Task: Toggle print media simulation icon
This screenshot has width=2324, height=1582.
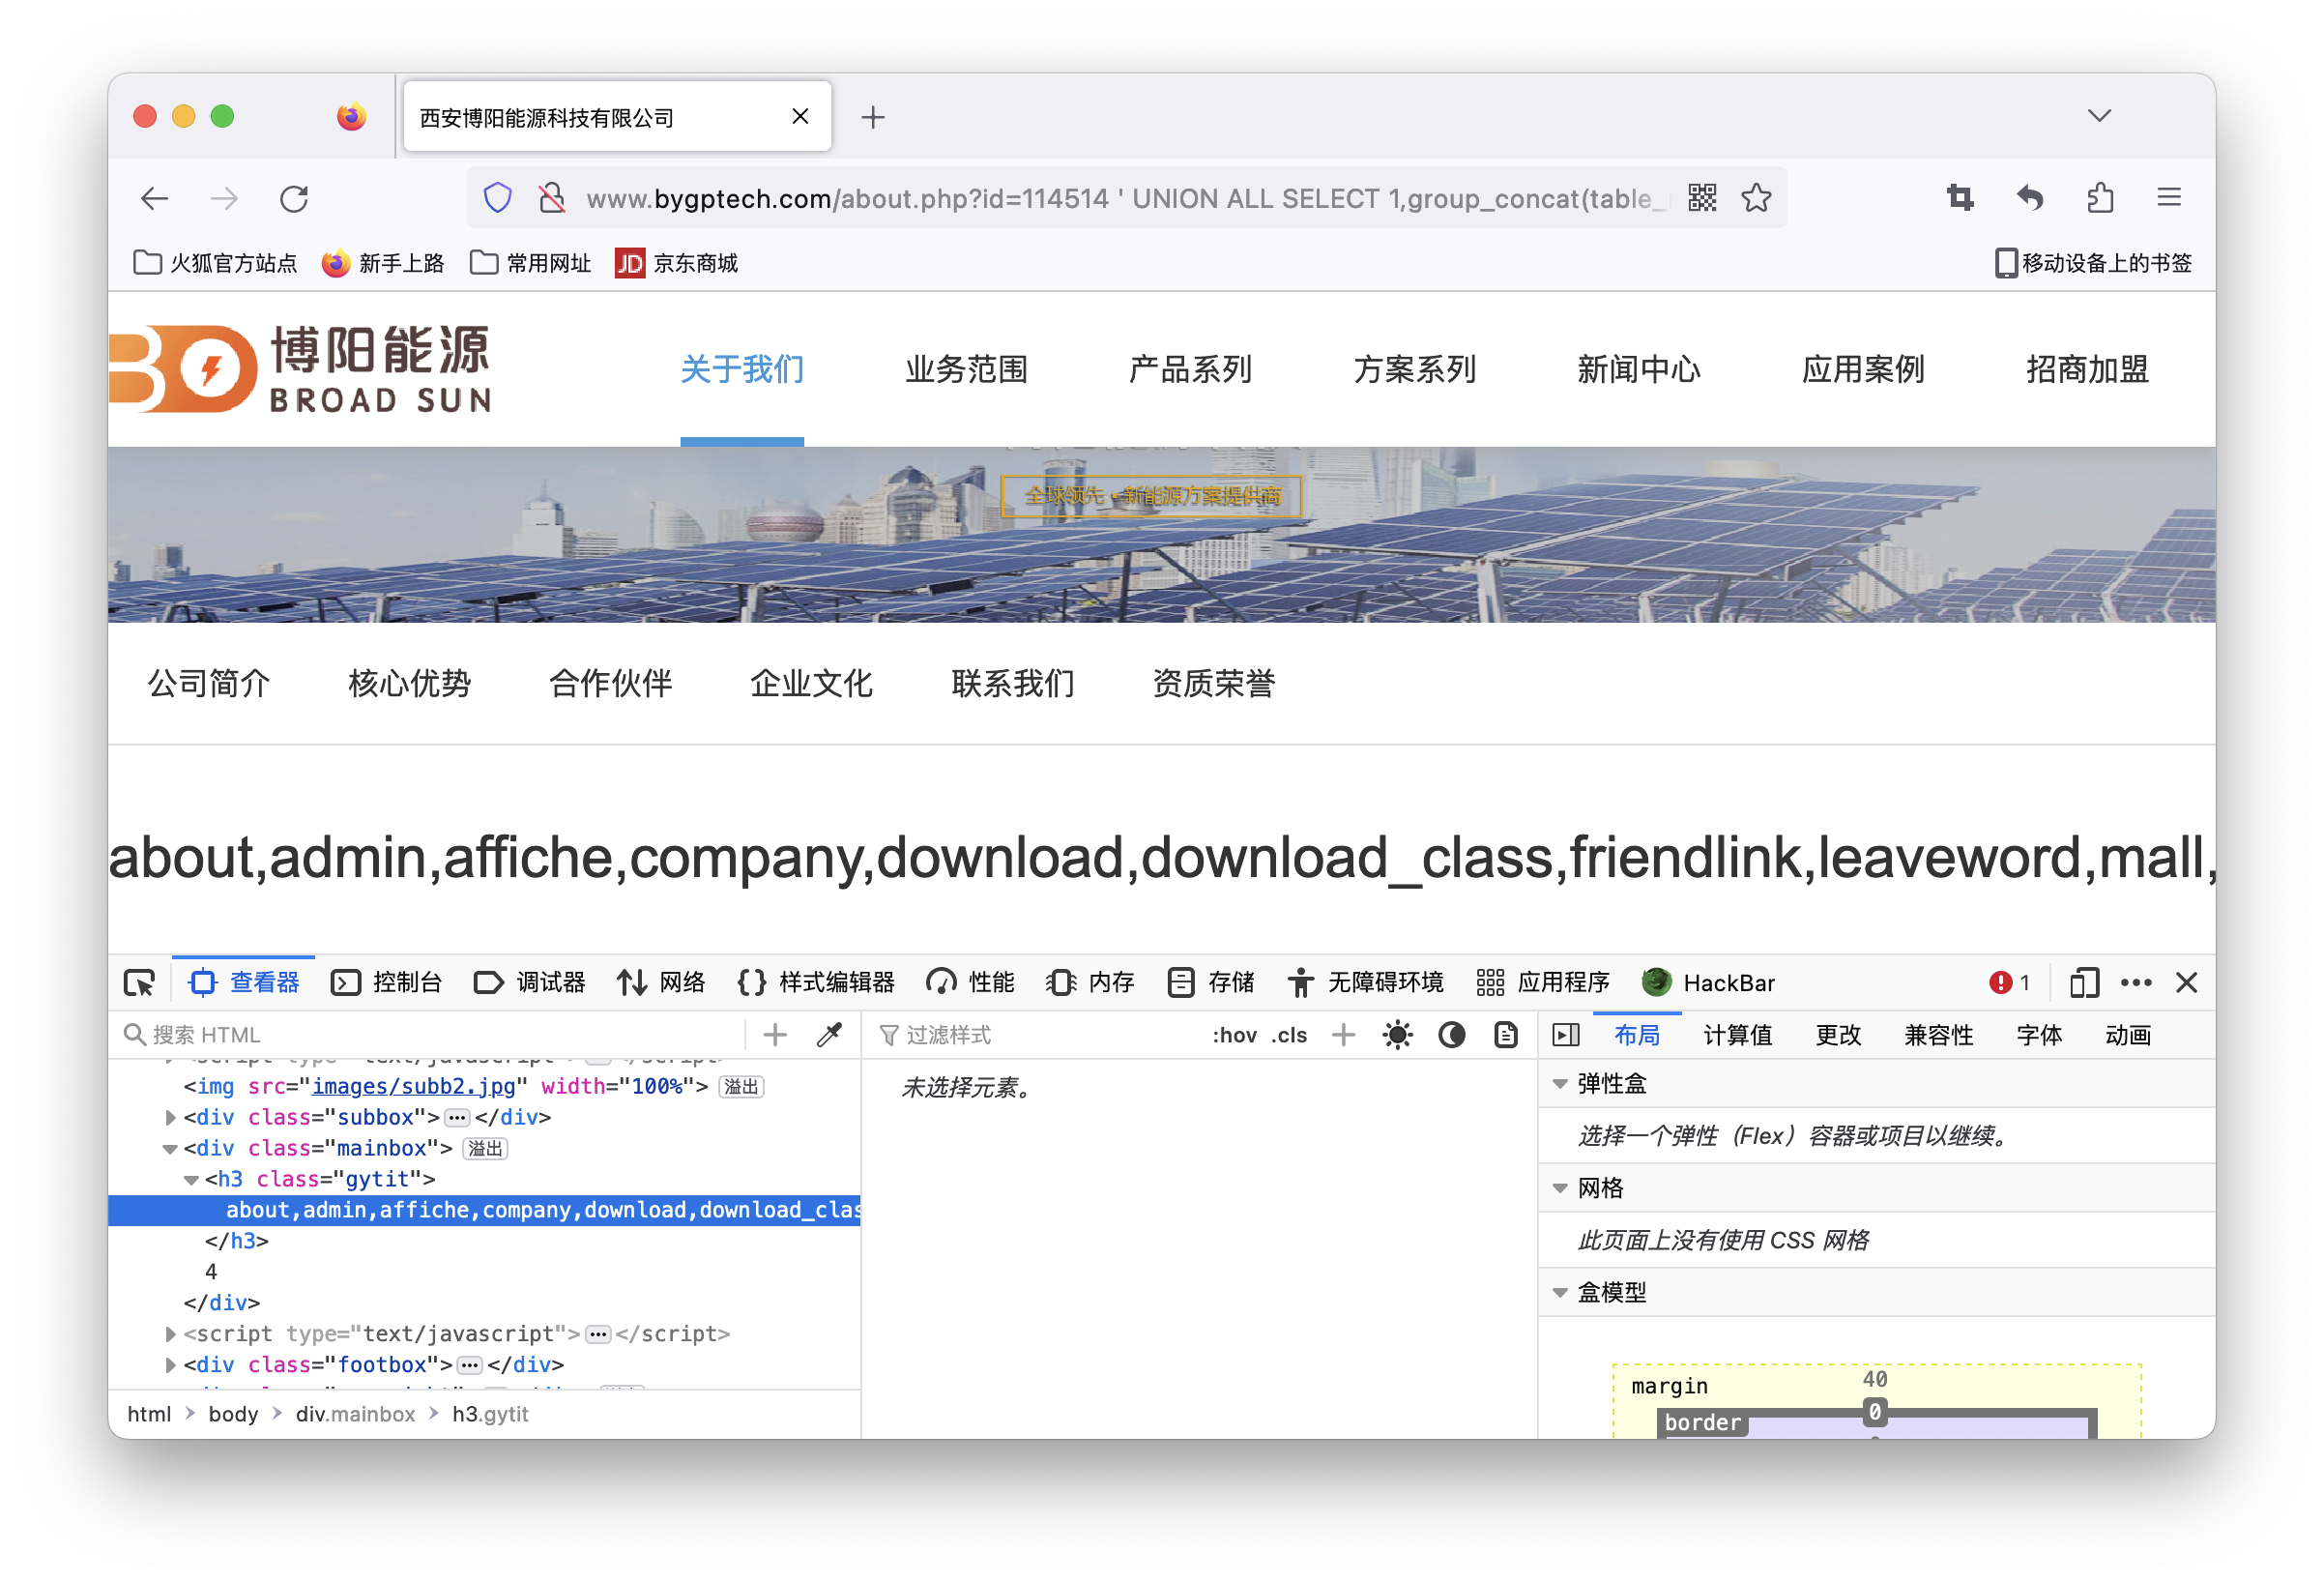Action: click(1505, 1035)
